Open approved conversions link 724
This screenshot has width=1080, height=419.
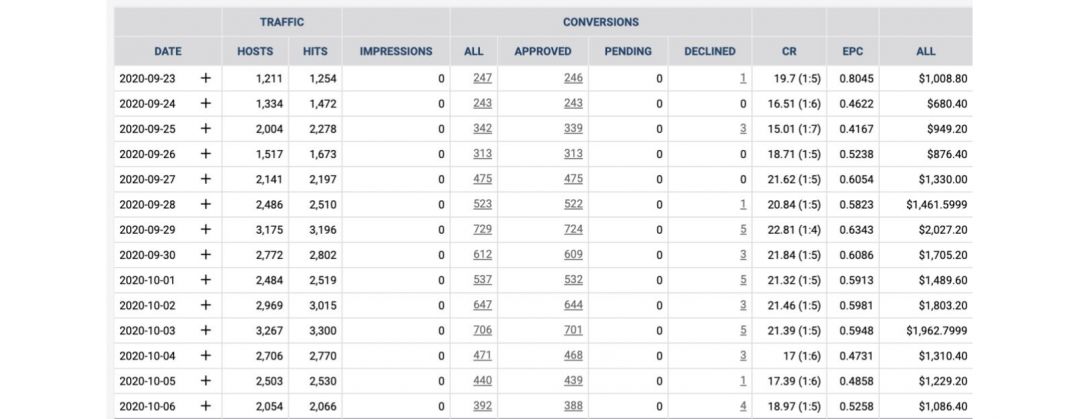point(573,229)
